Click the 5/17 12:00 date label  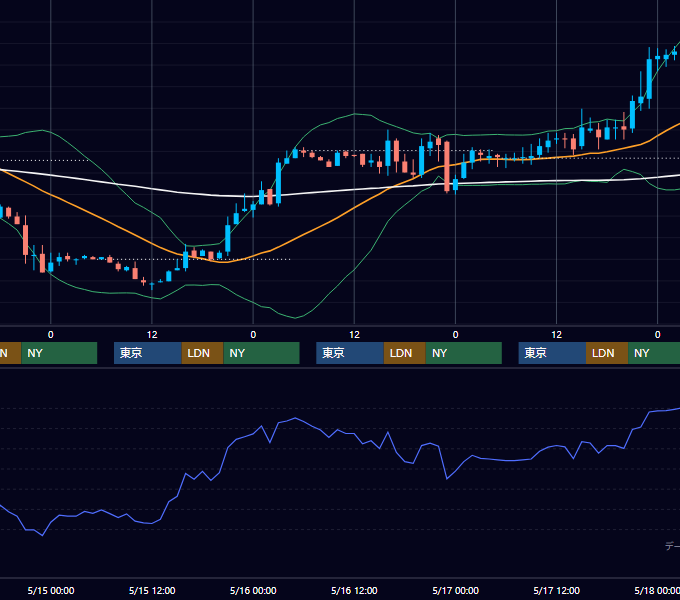556,590
